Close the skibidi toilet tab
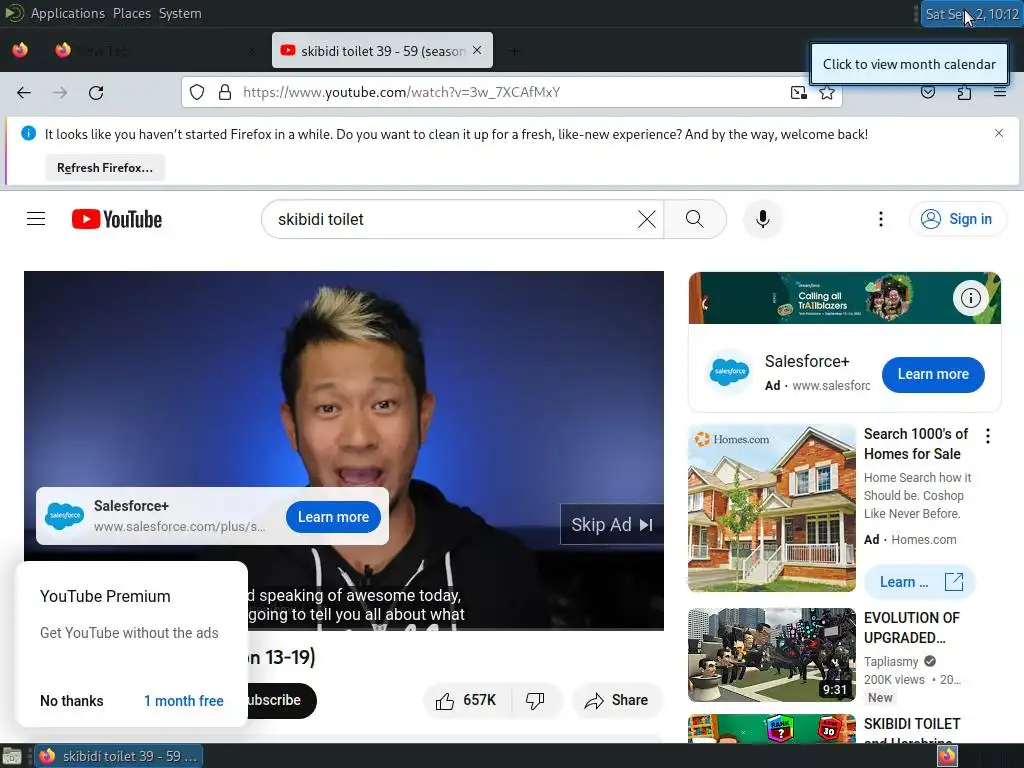This screenshot has width=1024, height=768. [x=477, y=50]
